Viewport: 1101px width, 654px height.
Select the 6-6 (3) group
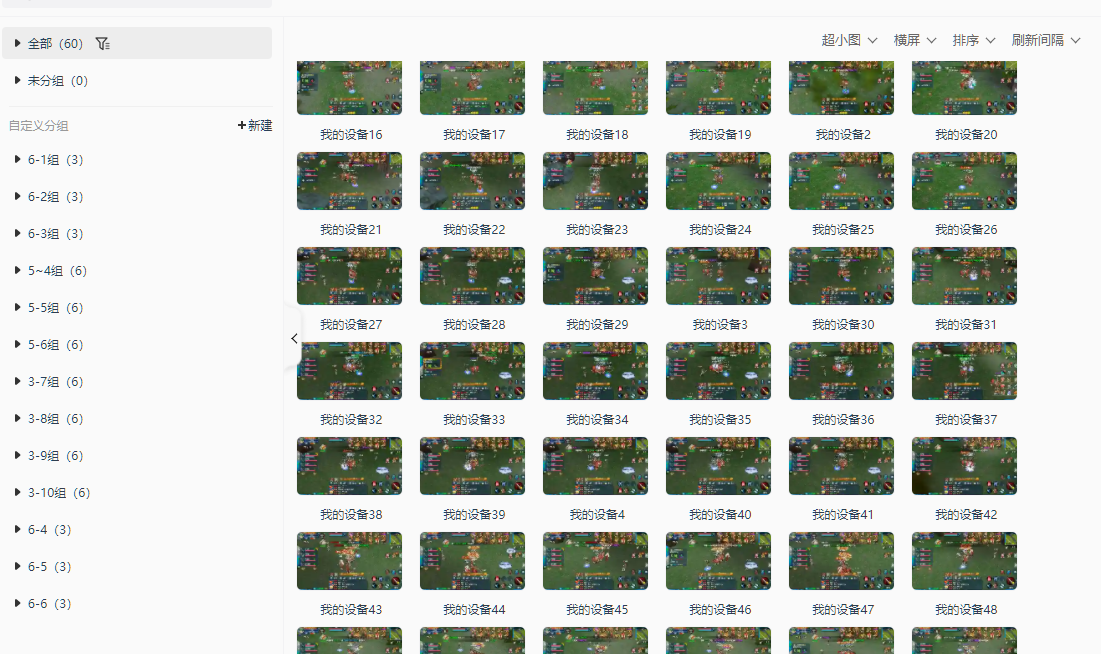point(49,604)
